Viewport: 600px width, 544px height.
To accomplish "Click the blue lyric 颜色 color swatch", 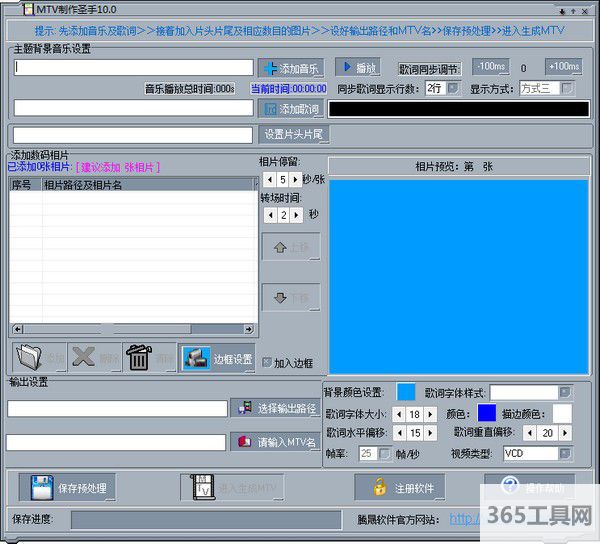I will click(x=486, y=412).
